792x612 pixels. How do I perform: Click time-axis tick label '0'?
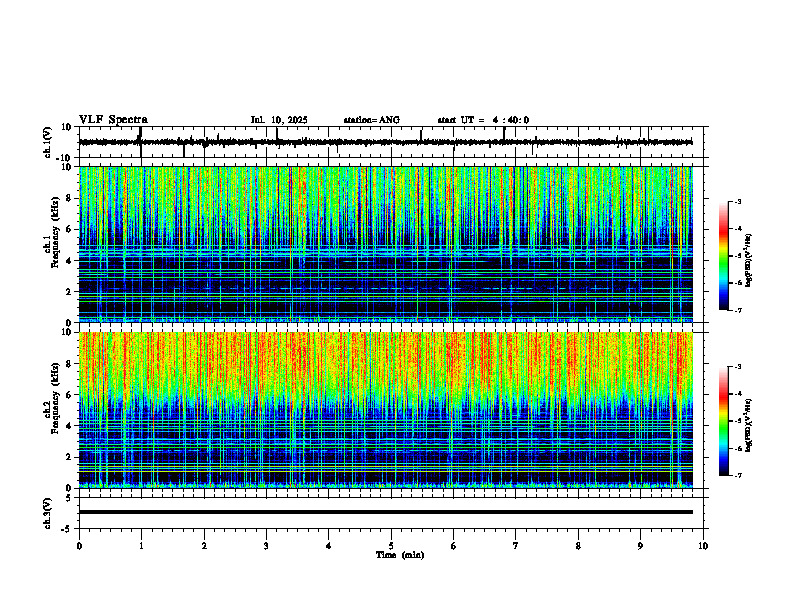tap(79, 546)
